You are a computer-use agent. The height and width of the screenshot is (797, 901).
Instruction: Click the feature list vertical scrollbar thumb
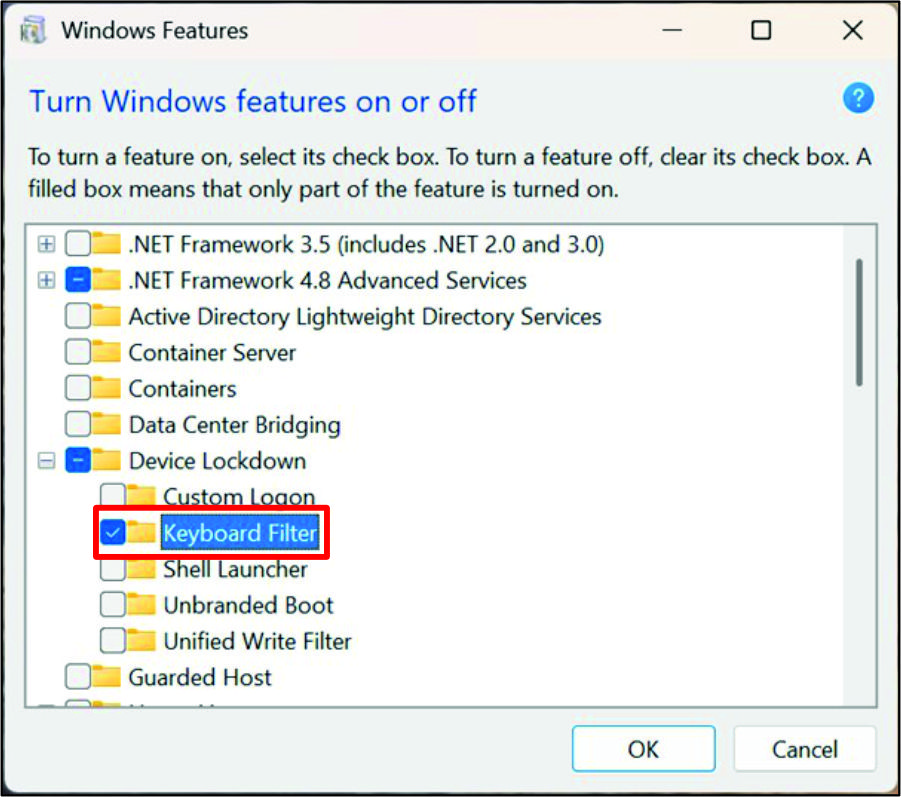859,322
